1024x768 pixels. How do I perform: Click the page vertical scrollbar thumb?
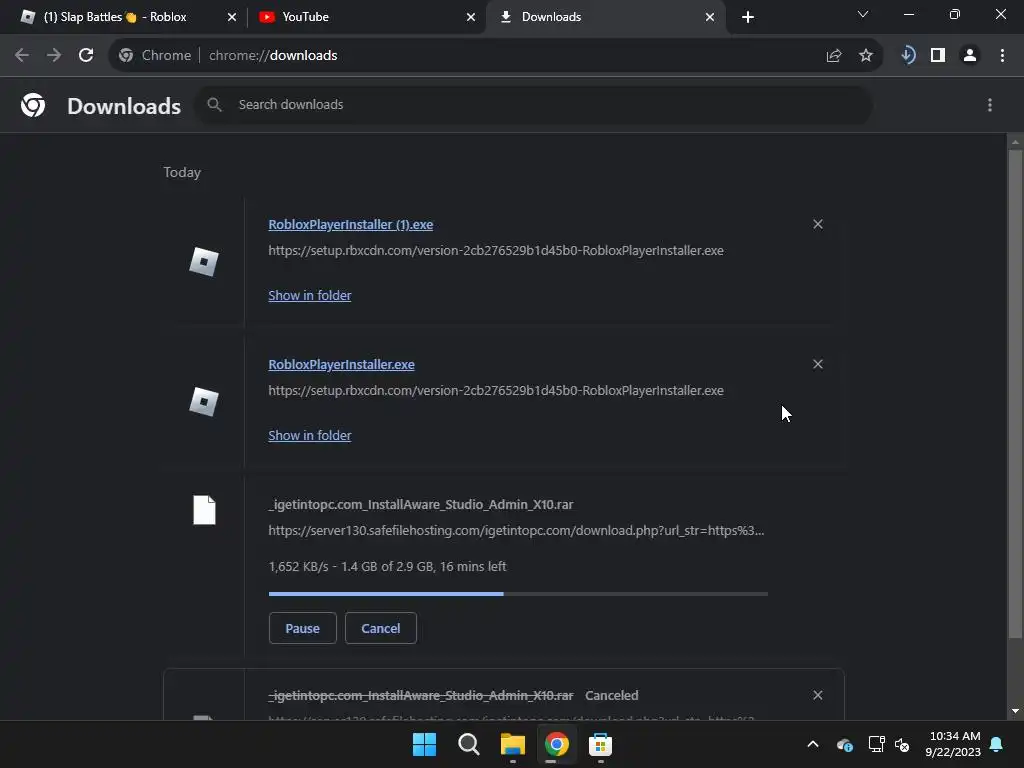pos(1015,394)
